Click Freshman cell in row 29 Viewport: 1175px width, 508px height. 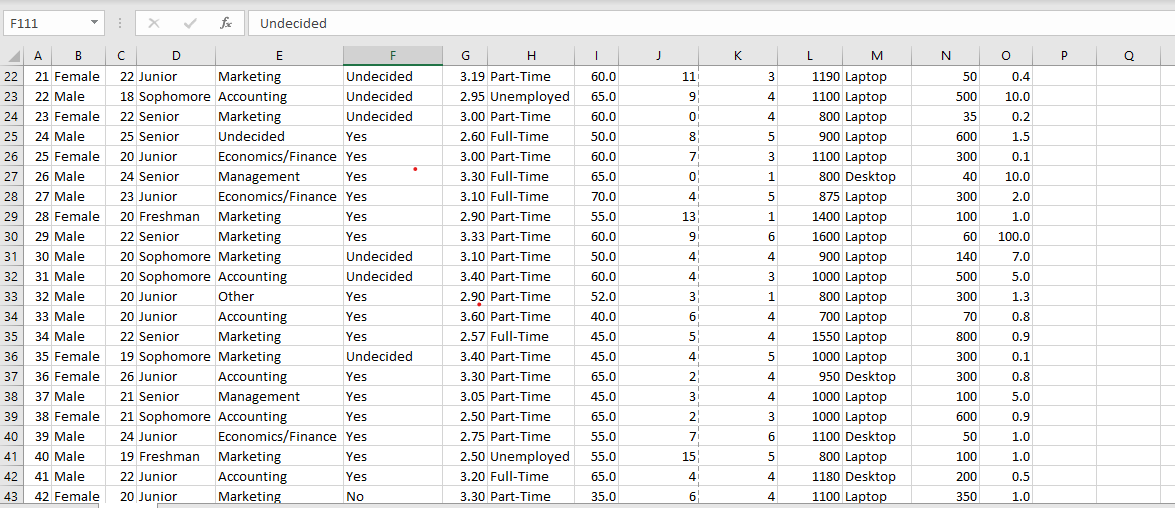tap(176, 217)
